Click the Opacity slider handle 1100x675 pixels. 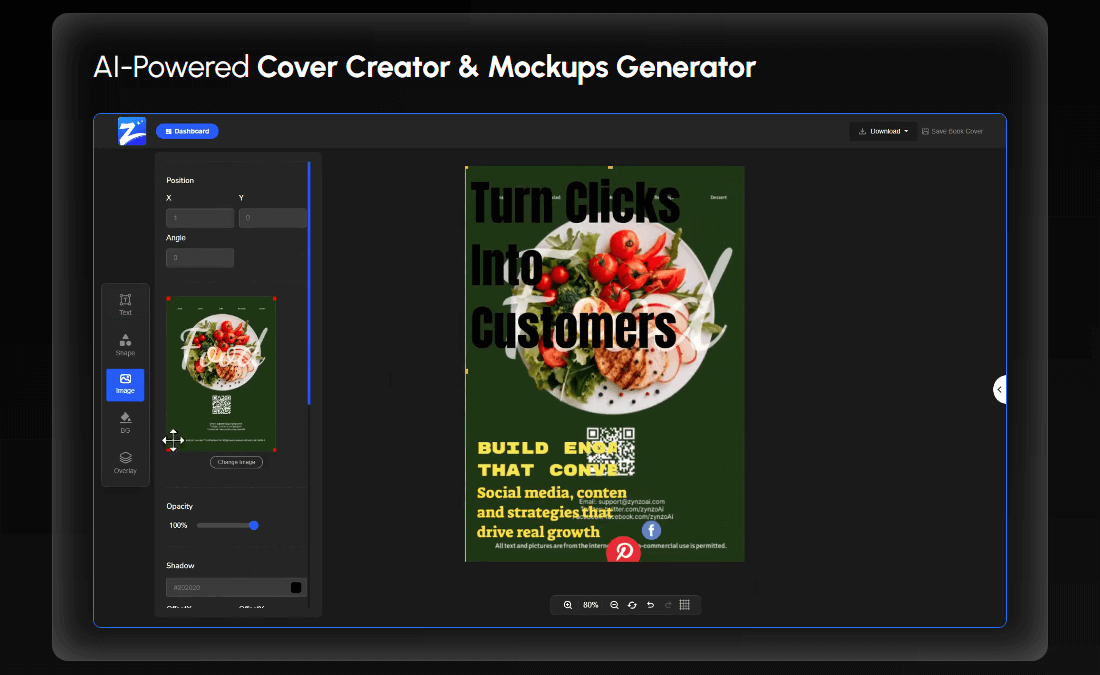coord(254,525)
